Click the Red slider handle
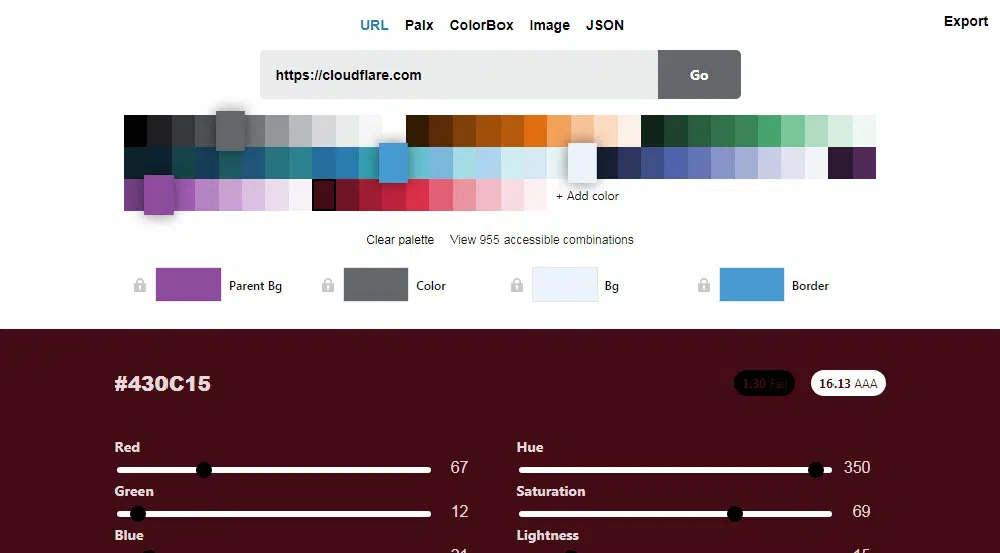This screenshot has height=553, width=1000. pos(204,469)
